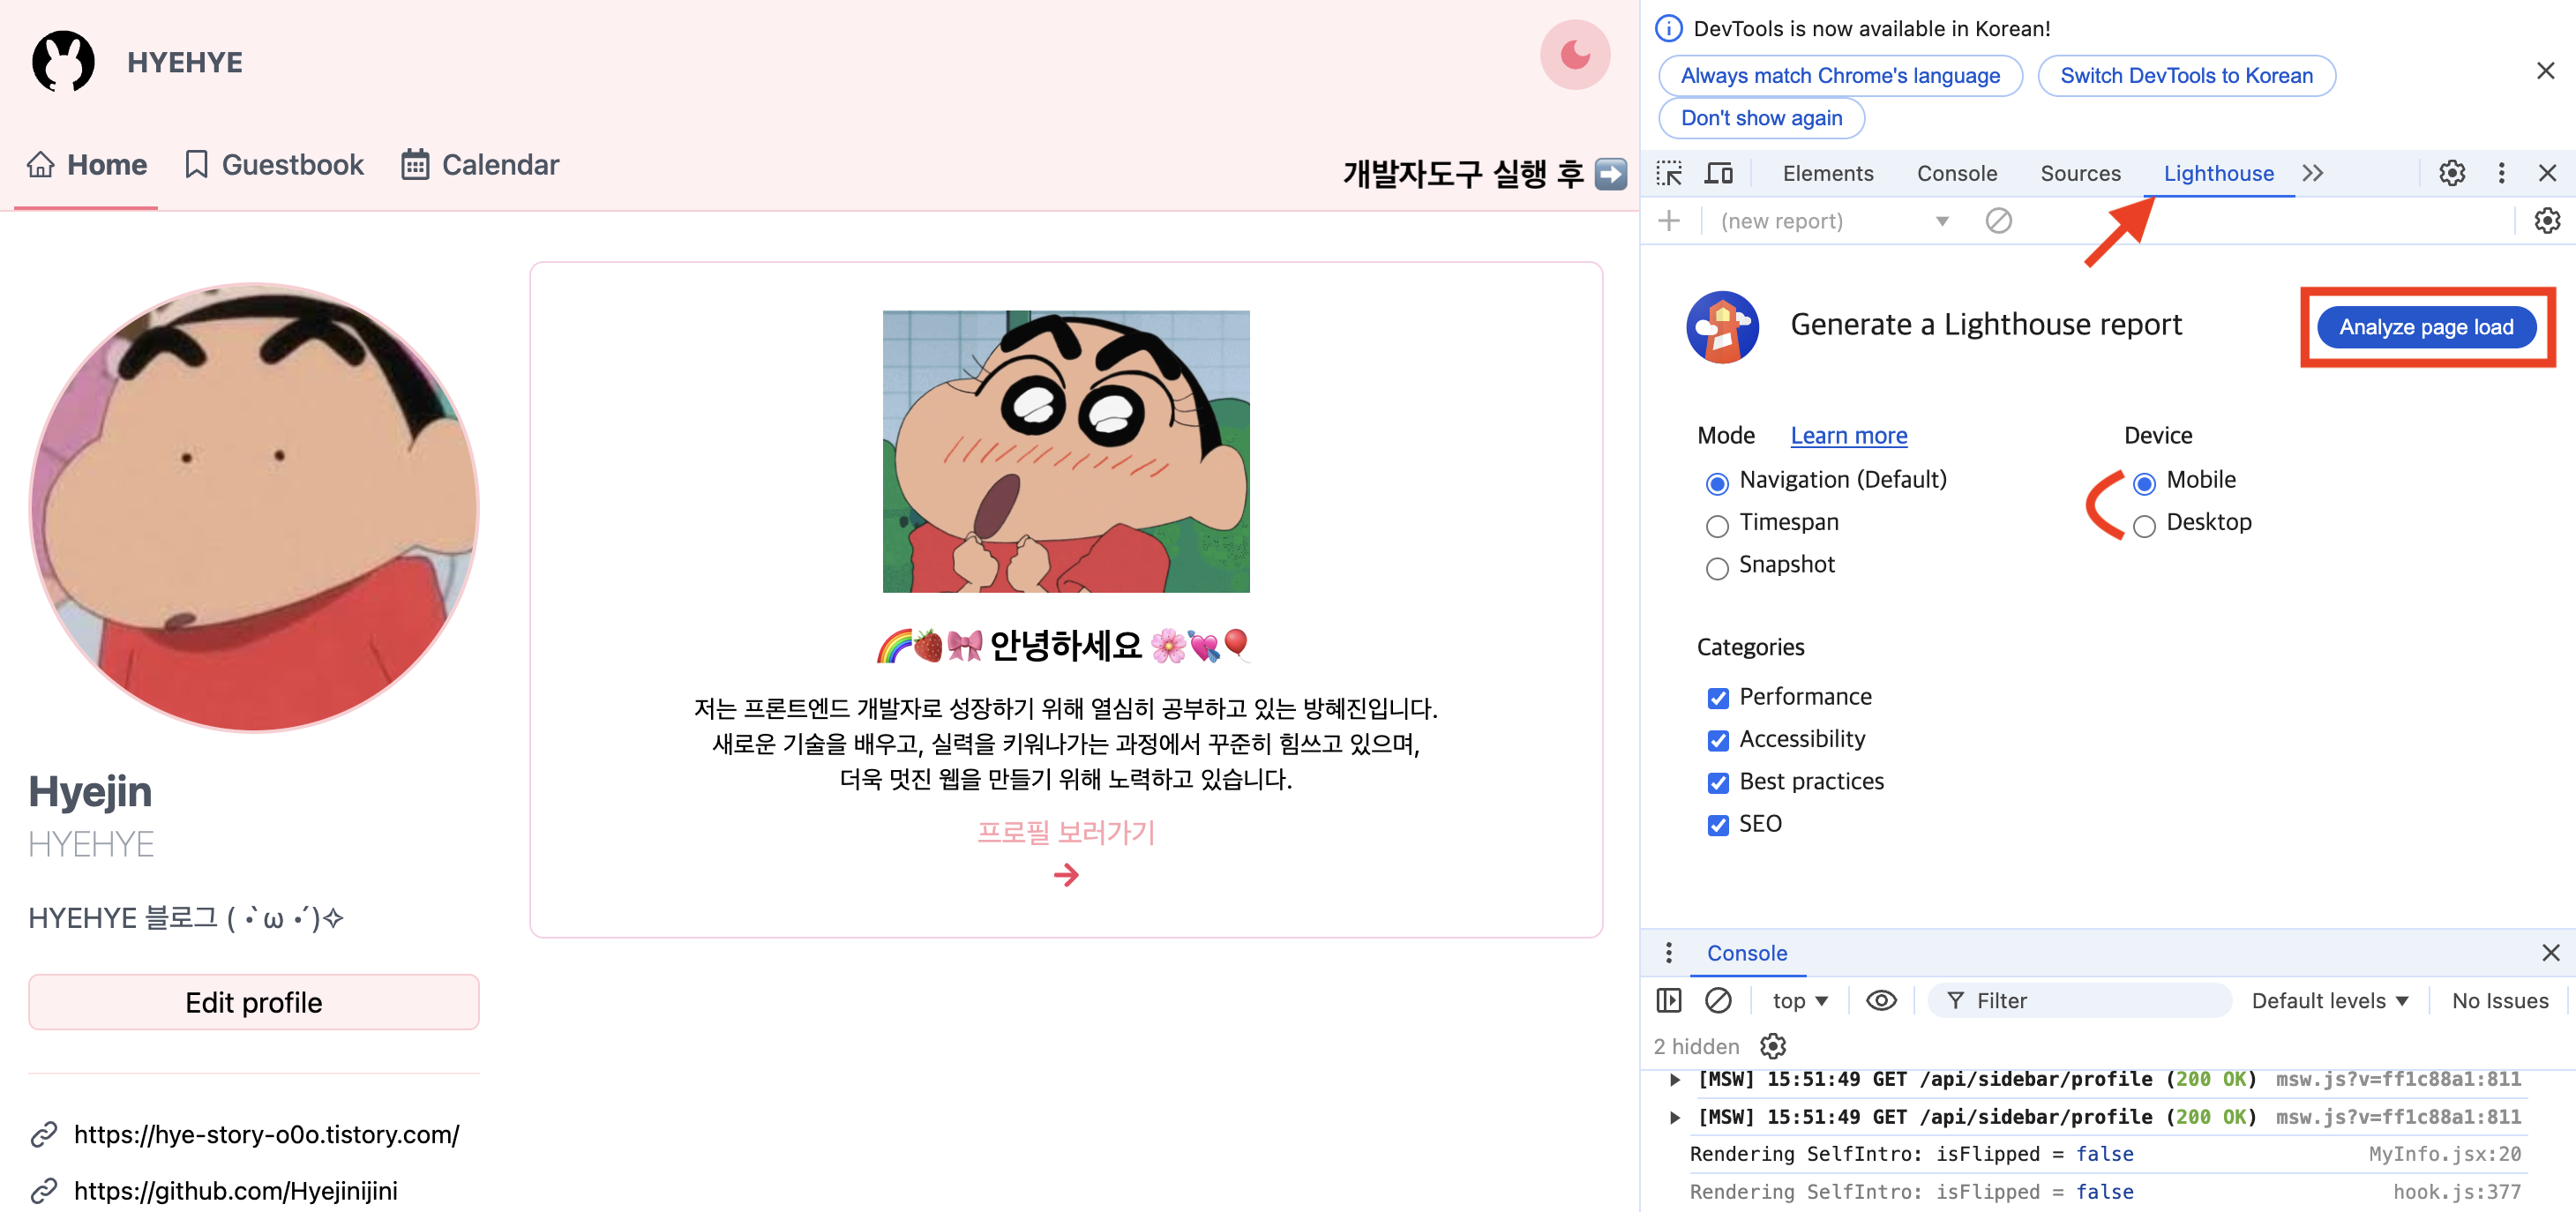This screenshot has width=2576, height=1212.
Task: Open the tistory blog link
Action: (x=266, y=1134)
